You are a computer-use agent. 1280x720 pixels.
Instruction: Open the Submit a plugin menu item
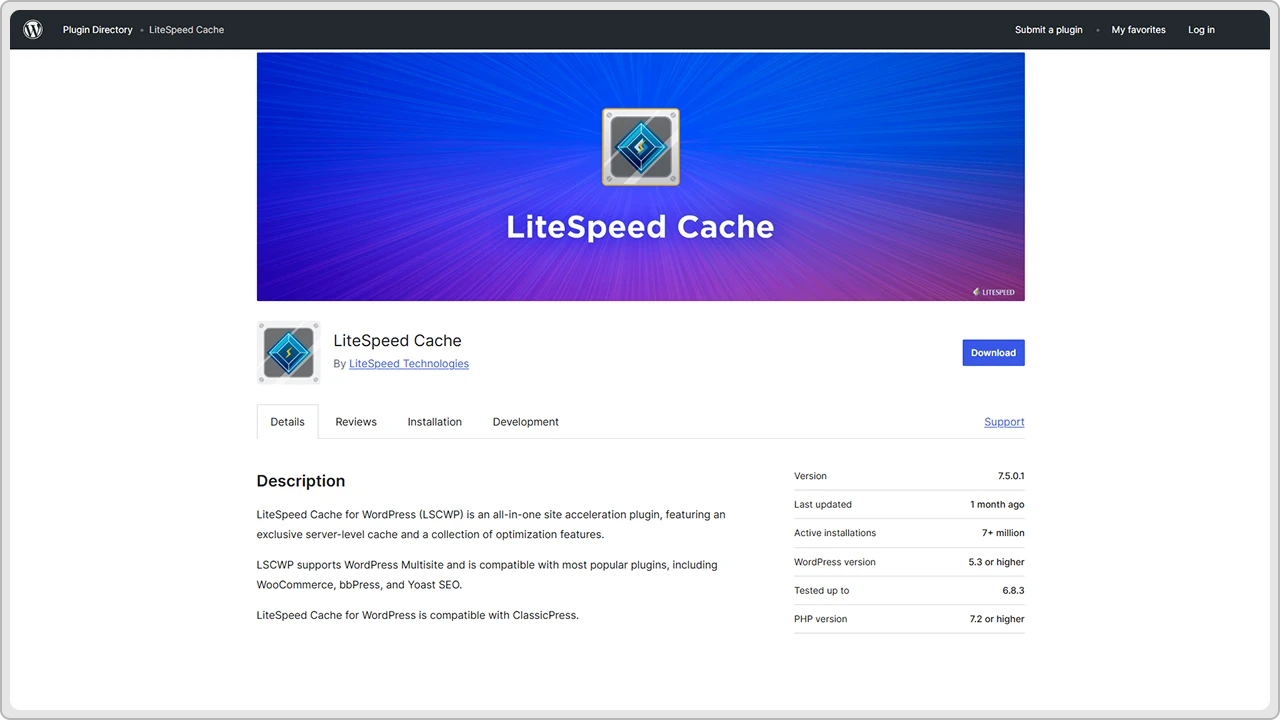pyautogui.click(x=1048, y=29)
